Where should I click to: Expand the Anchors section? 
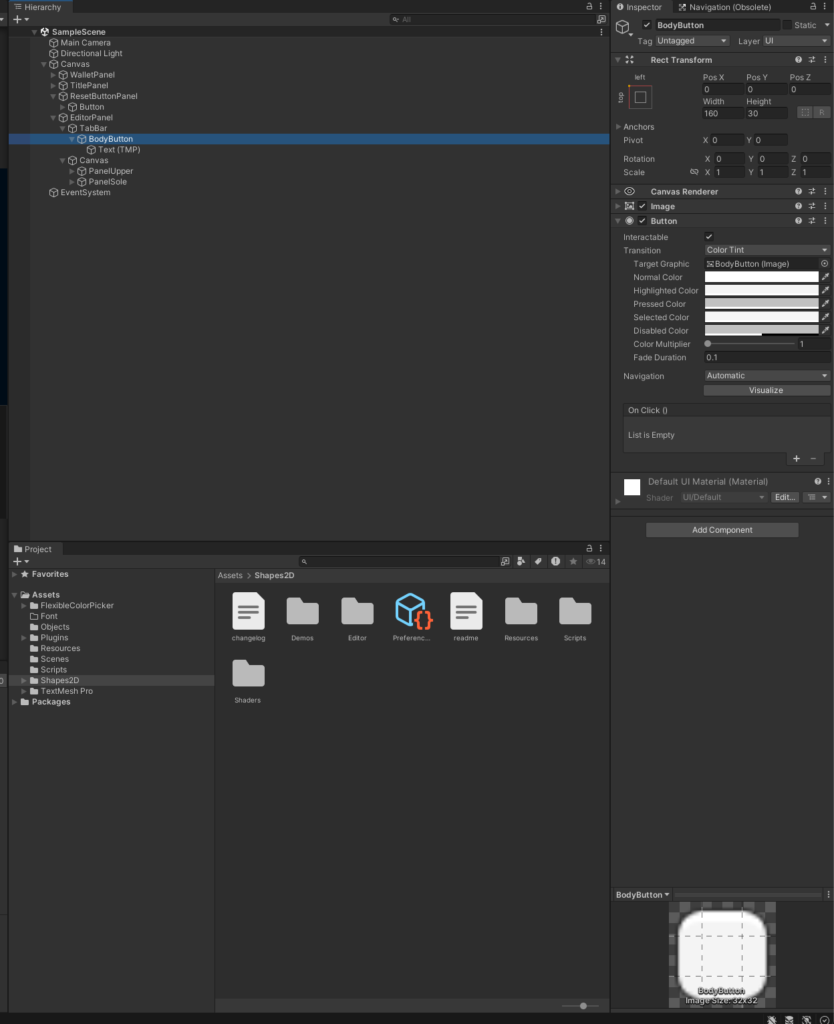coord(618,127)
